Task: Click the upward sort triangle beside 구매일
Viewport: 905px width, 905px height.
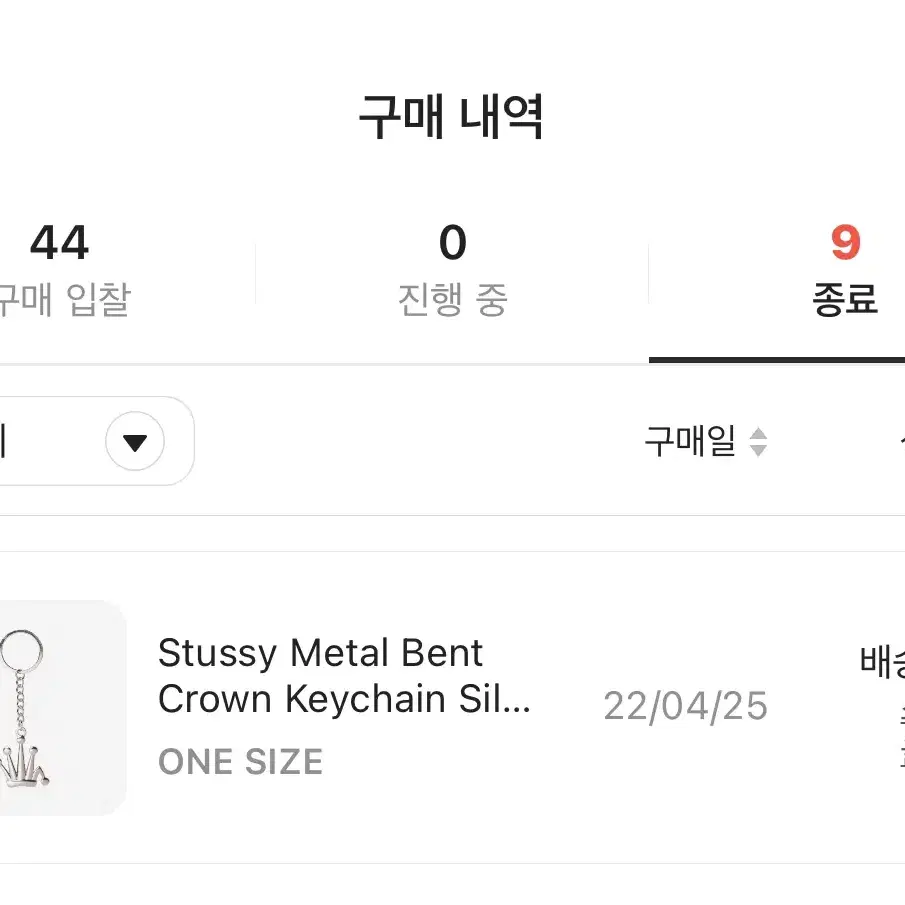Action: (758, 434)
